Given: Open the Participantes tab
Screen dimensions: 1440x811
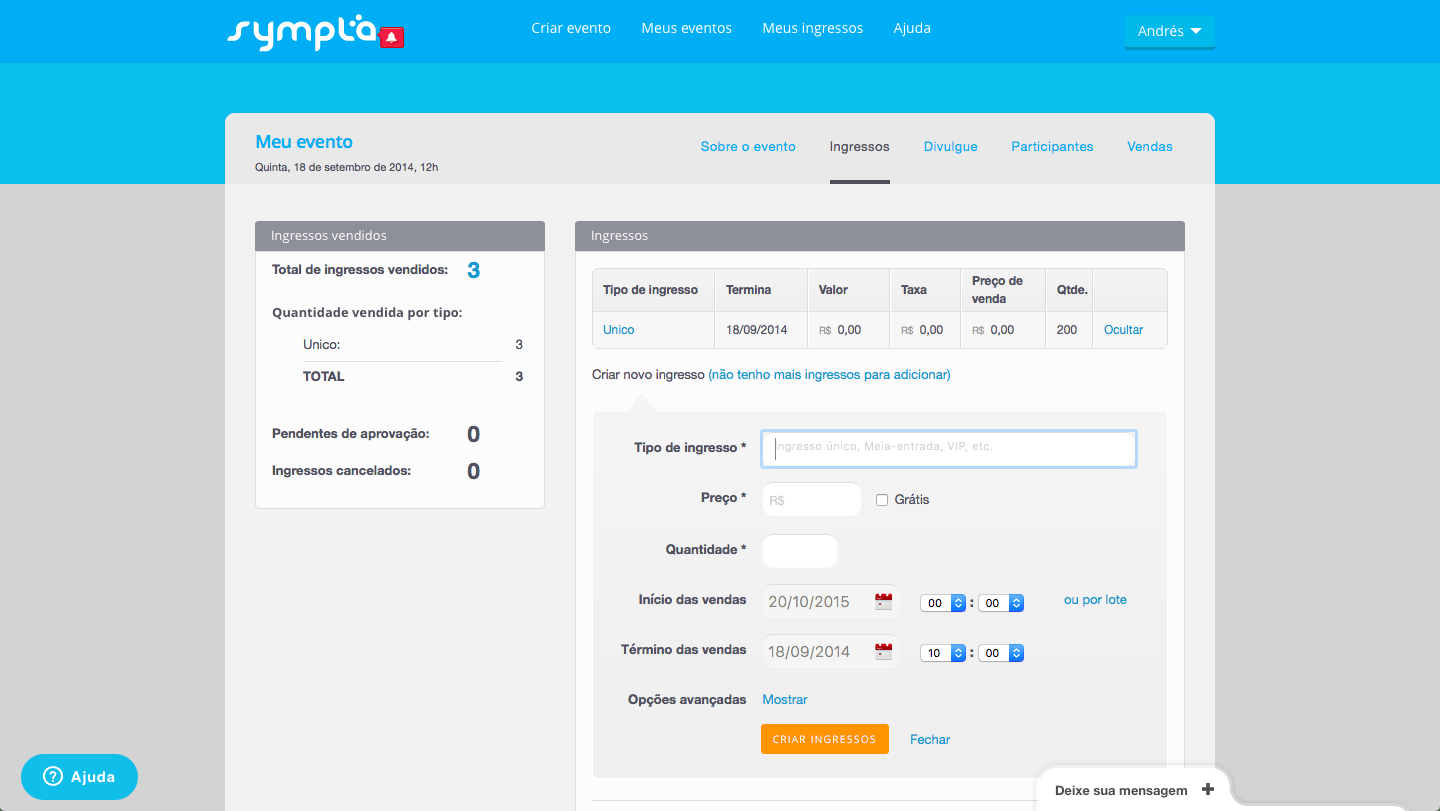Looking at the screenshot, I should pyautogui.click(x=1052, y=146).
